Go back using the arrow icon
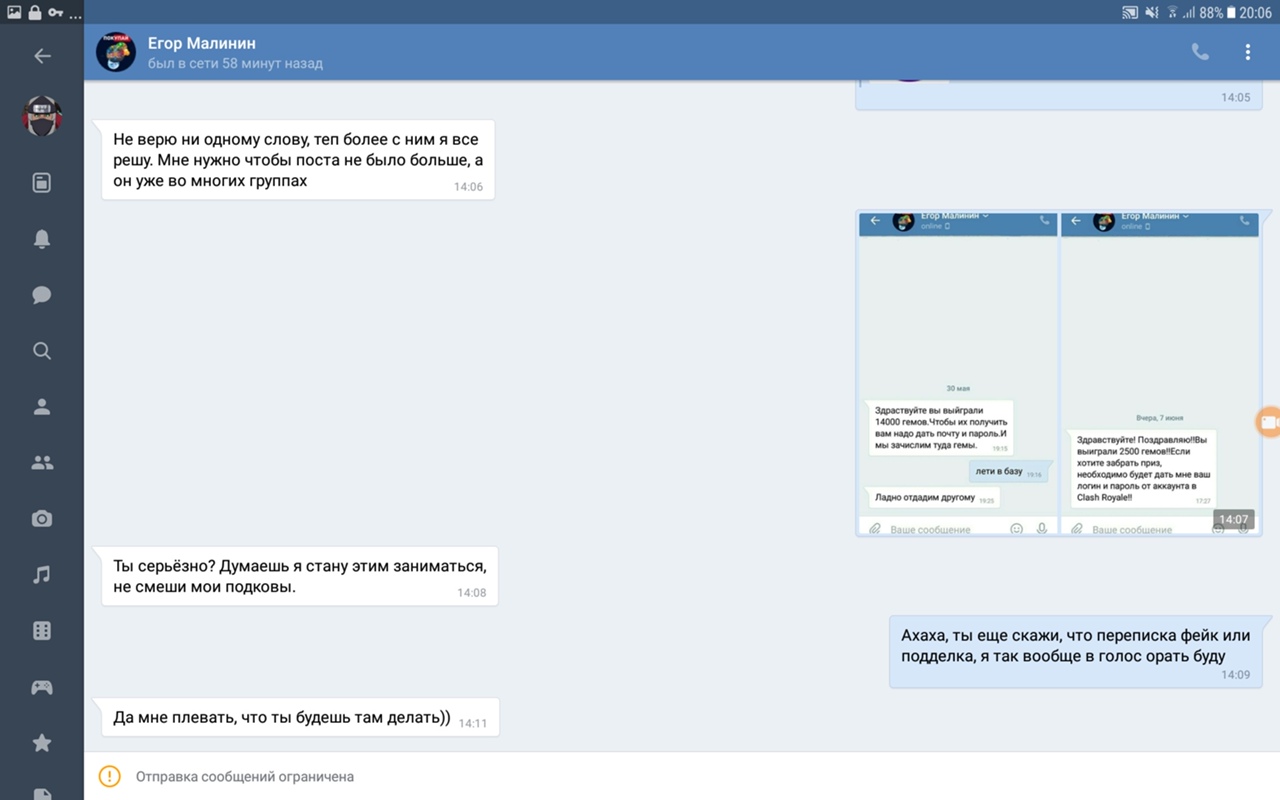The width and height of the screenshot is (1280, 800). click(x=42, y=56)
